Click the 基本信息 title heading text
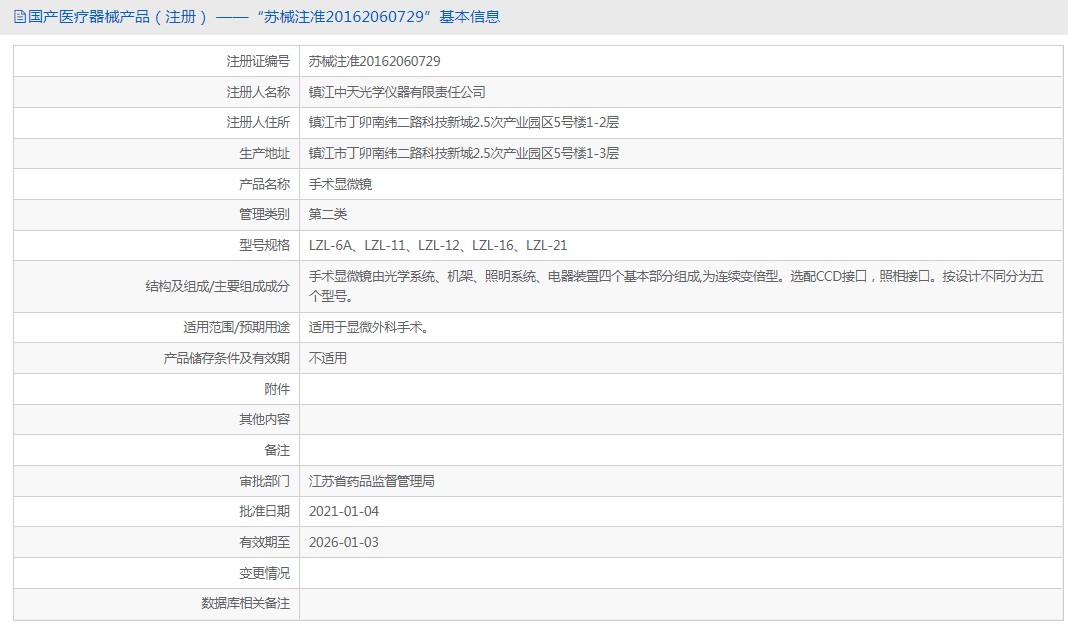The image size is (1068, 627). pyautogui.click(x=469, y=17)
